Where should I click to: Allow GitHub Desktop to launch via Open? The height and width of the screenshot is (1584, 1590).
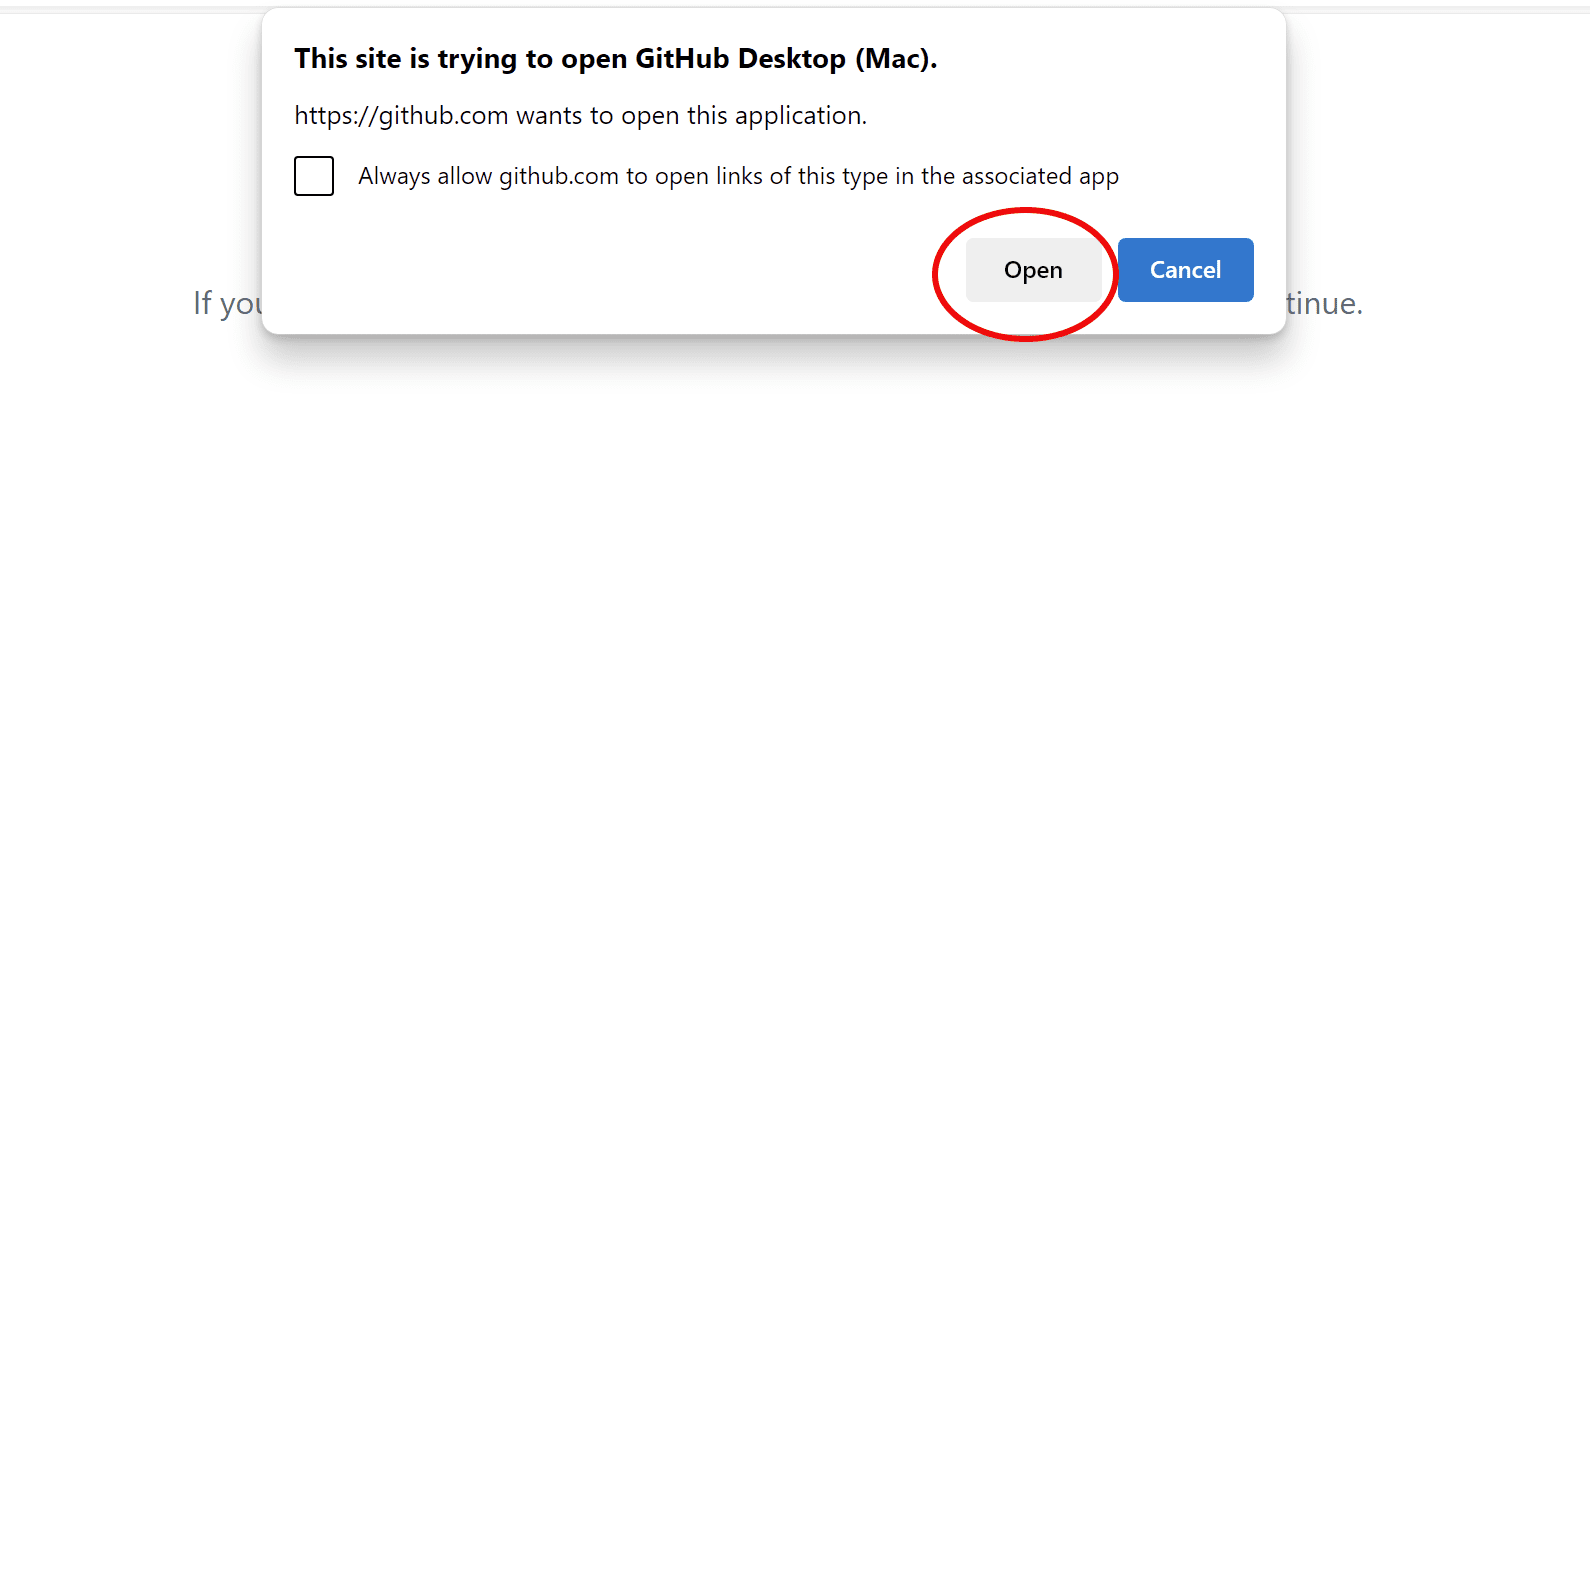(x=1033, y=270)
